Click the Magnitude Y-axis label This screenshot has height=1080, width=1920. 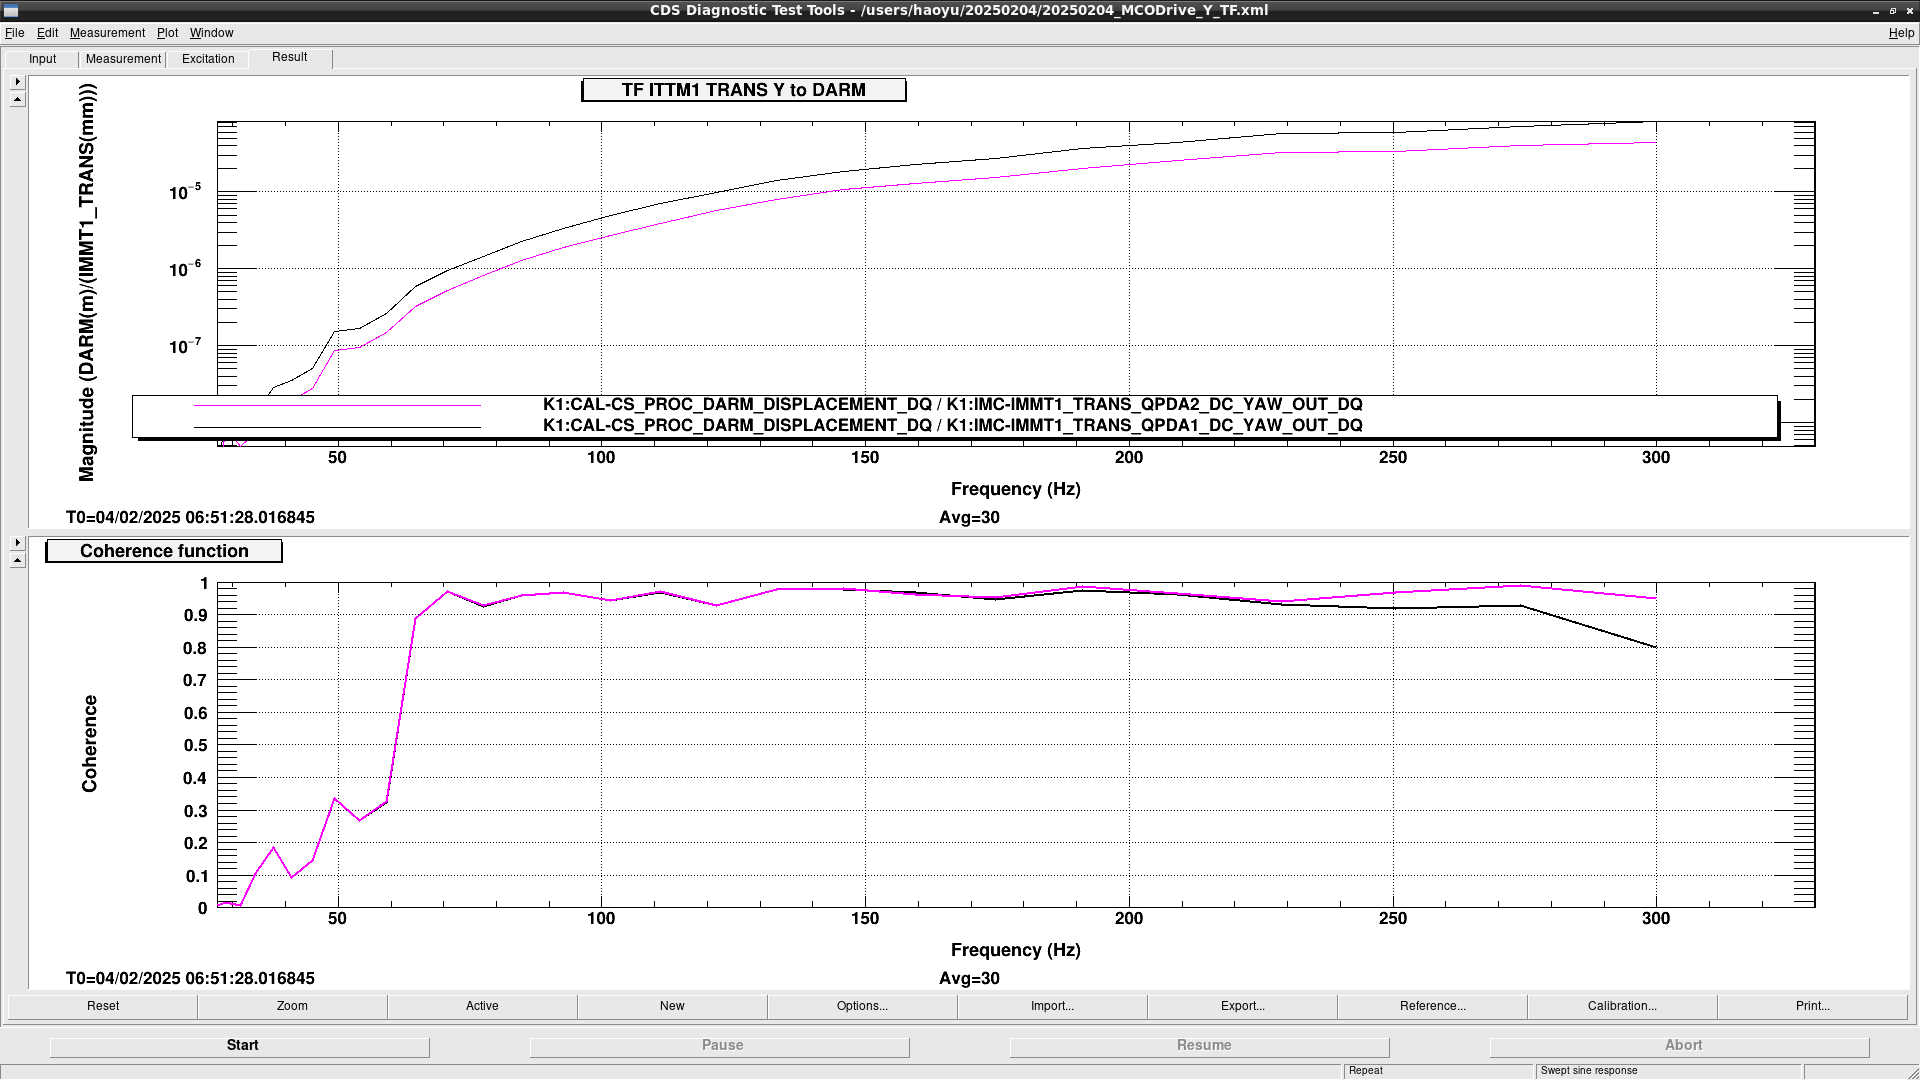pos(87,282)
